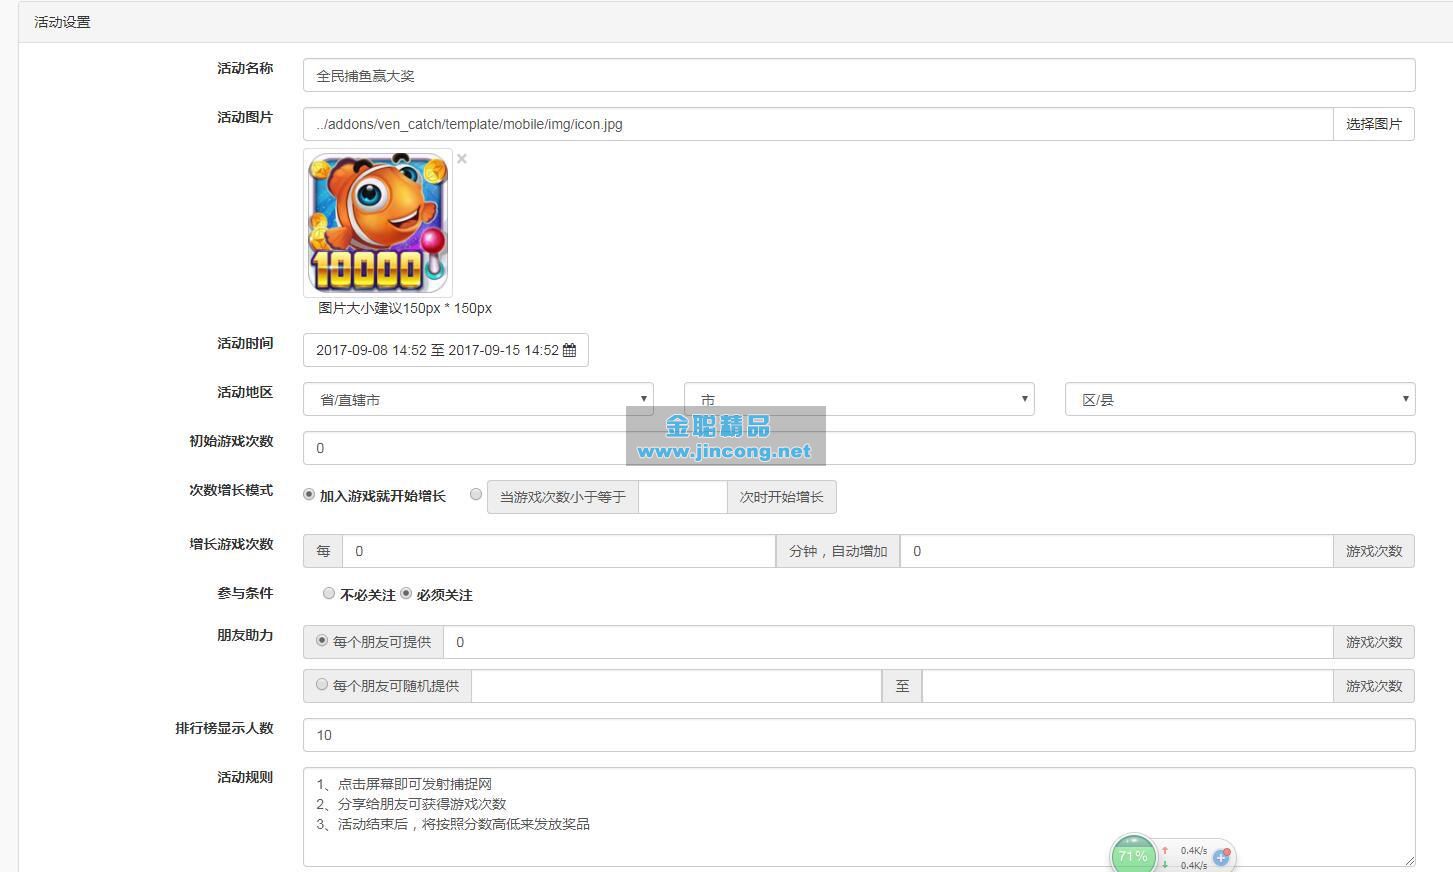Click the 活动设置 panel heading
Viewport: 1453px width, 872px height.
point(62,21)
